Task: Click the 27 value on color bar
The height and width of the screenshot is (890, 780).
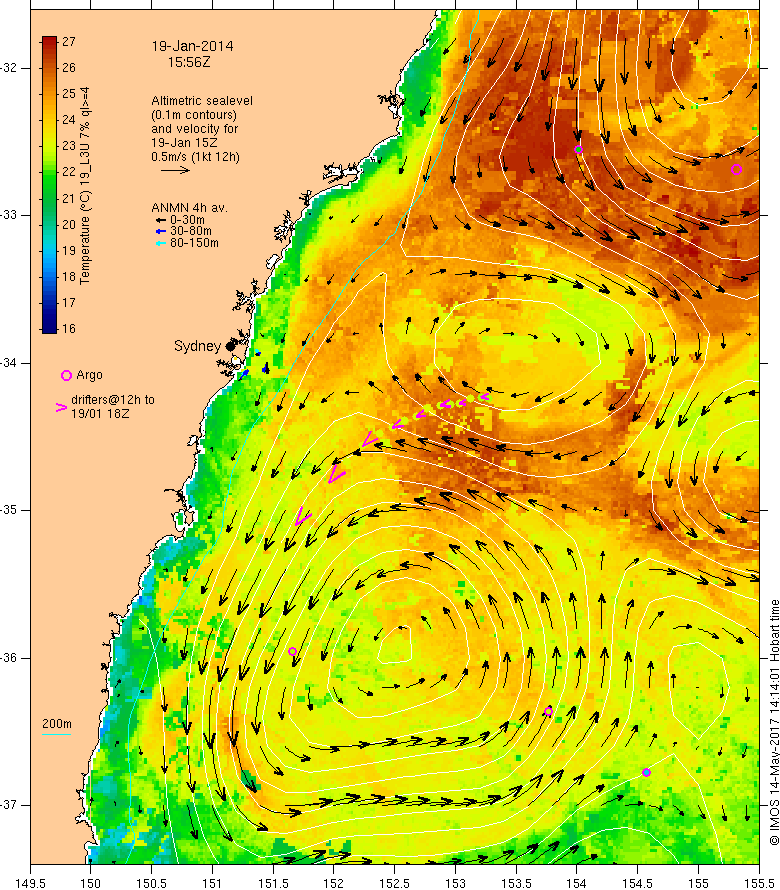Action: (x=69, y=41)
